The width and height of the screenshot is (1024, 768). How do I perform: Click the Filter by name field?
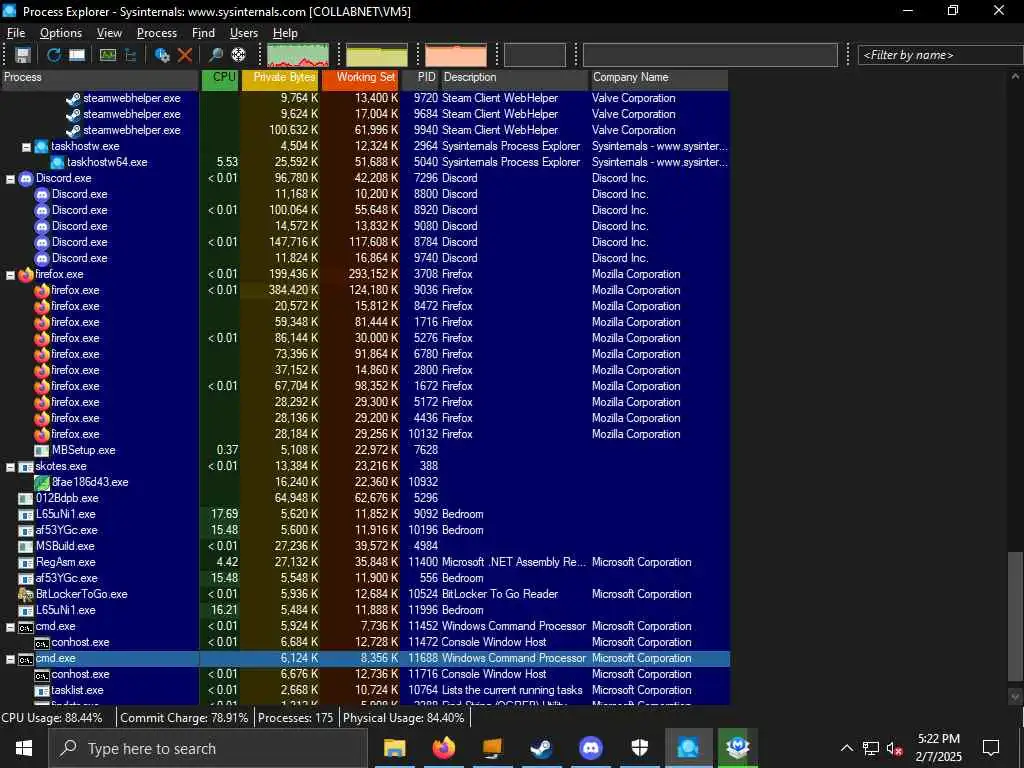[x=940, y=56]
